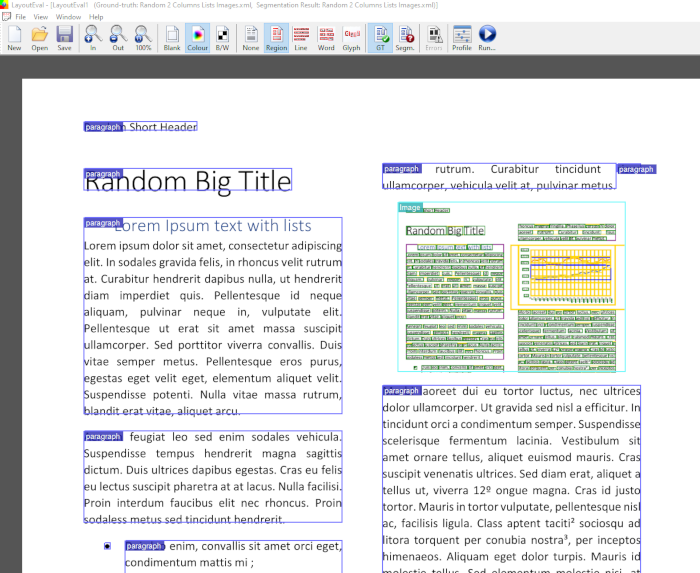Select the Region layout level
Screen dimensions: 700x573
[276, 38]
